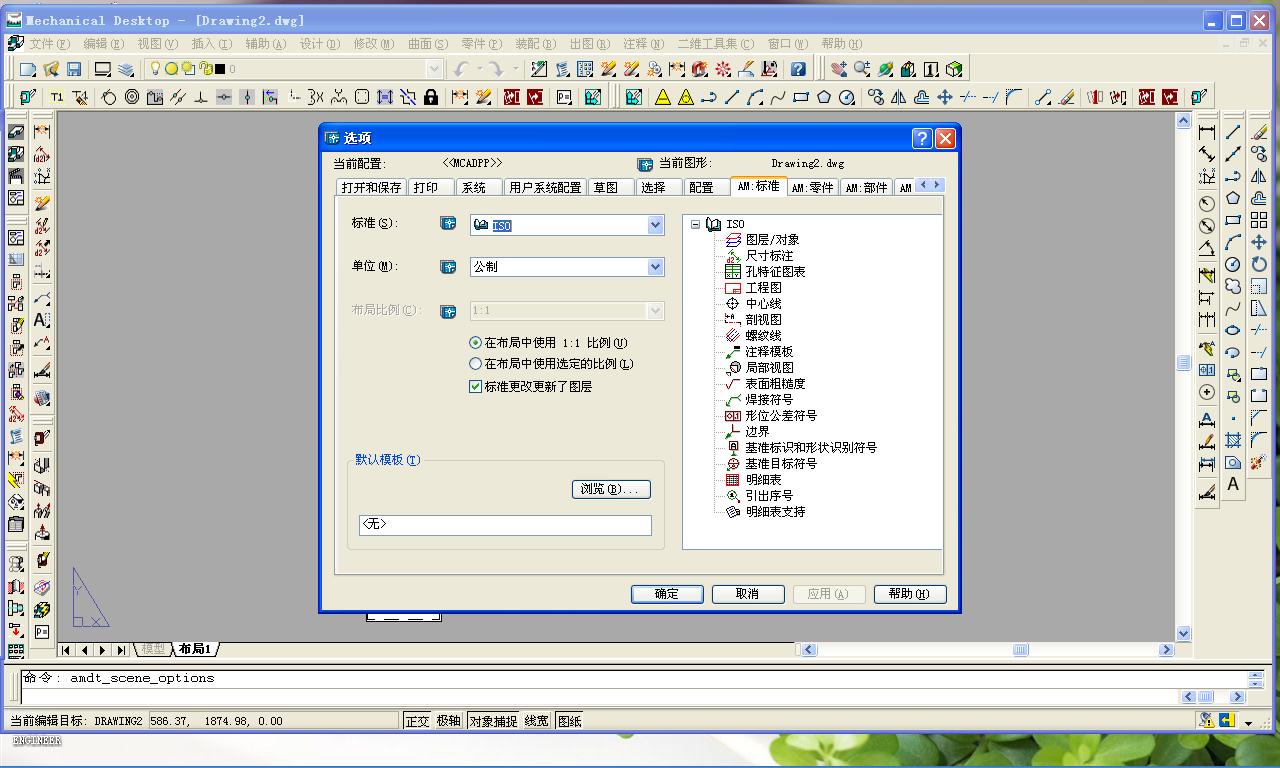Toggle the 'Standard change updates layers' checkbox
Image resolution: width=1280 pixels, height=768 pixels.
(475, 387)
